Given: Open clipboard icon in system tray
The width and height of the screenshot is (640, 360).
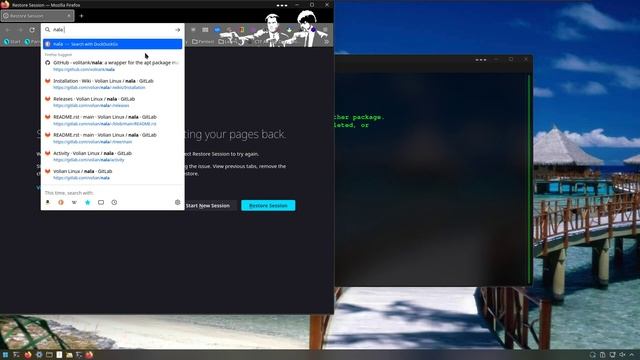Looking at the screenshot, I should 602,355.
